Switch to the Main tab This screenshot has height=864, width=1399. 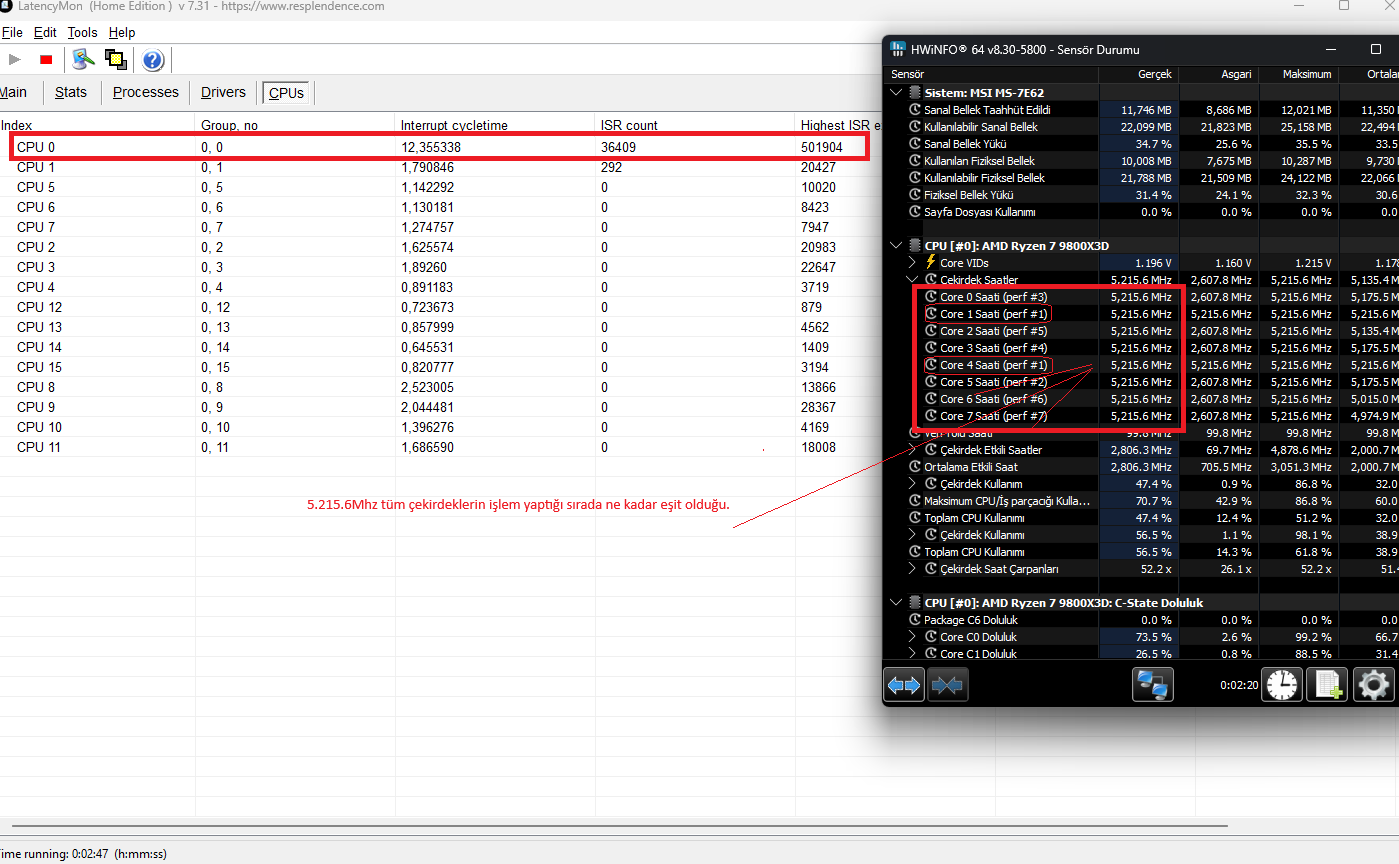(x=13, y=92)
